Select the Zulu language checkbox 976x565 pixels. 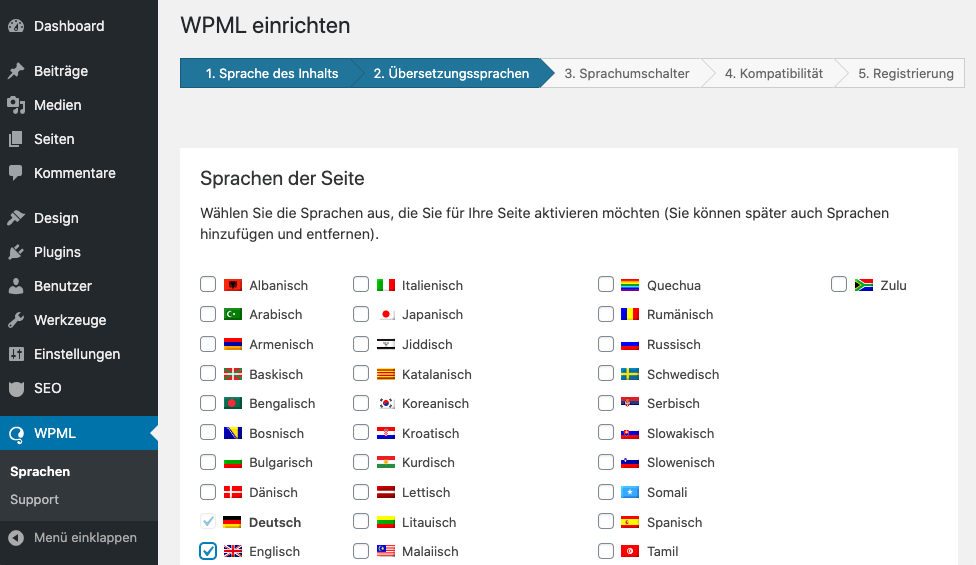pyautogui.click(x=839, y=285)
